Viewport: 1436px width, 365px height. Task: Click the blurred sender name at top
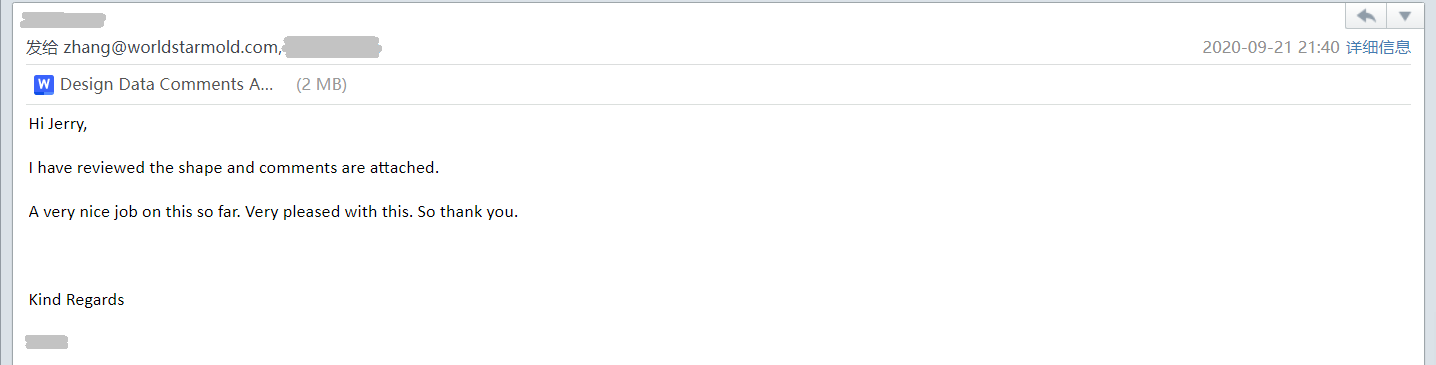coord(64,19)
